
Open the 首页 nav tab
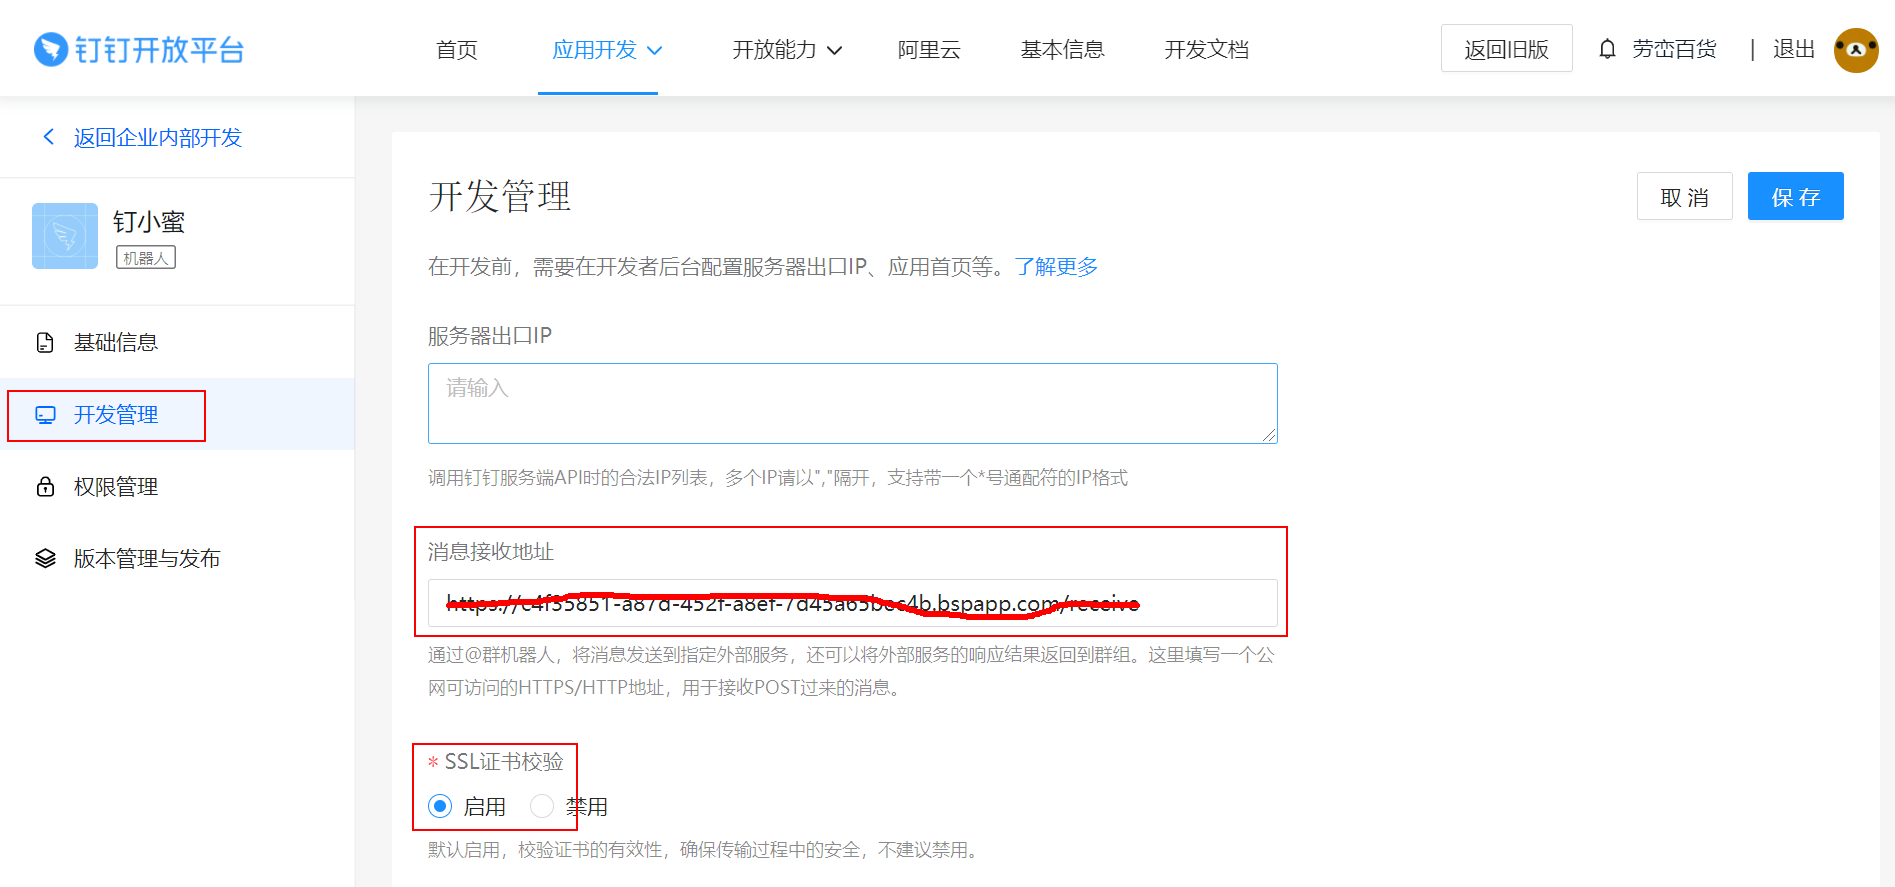pos(457,50)
